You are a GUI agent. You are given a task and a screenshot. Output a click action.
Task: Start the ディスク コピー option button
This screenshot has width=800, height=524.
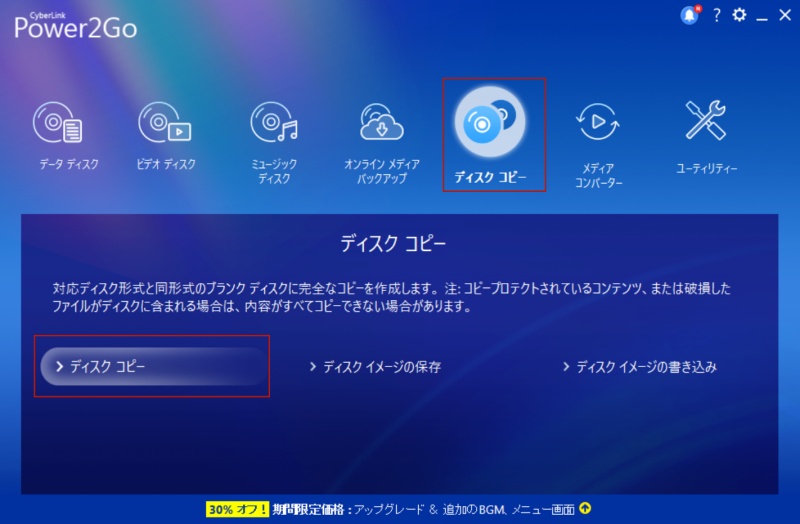point(153,366)
